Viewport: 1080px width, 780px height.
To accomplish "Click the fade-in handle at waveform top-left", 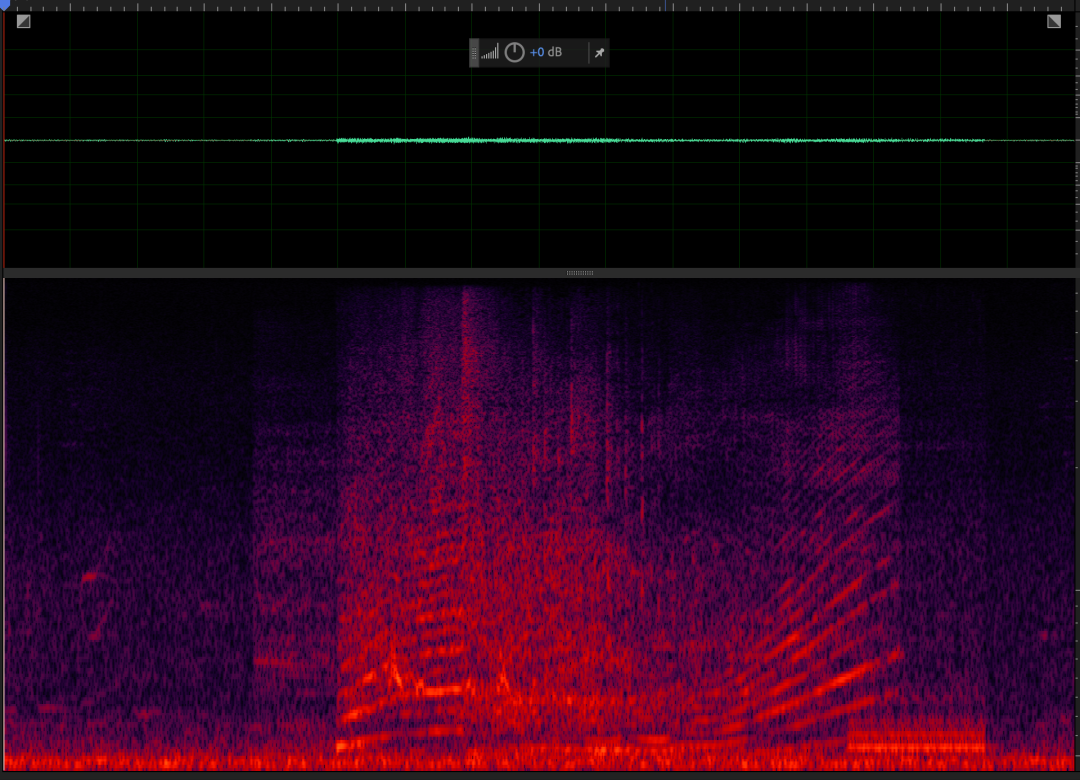I will tap(23, 21).
